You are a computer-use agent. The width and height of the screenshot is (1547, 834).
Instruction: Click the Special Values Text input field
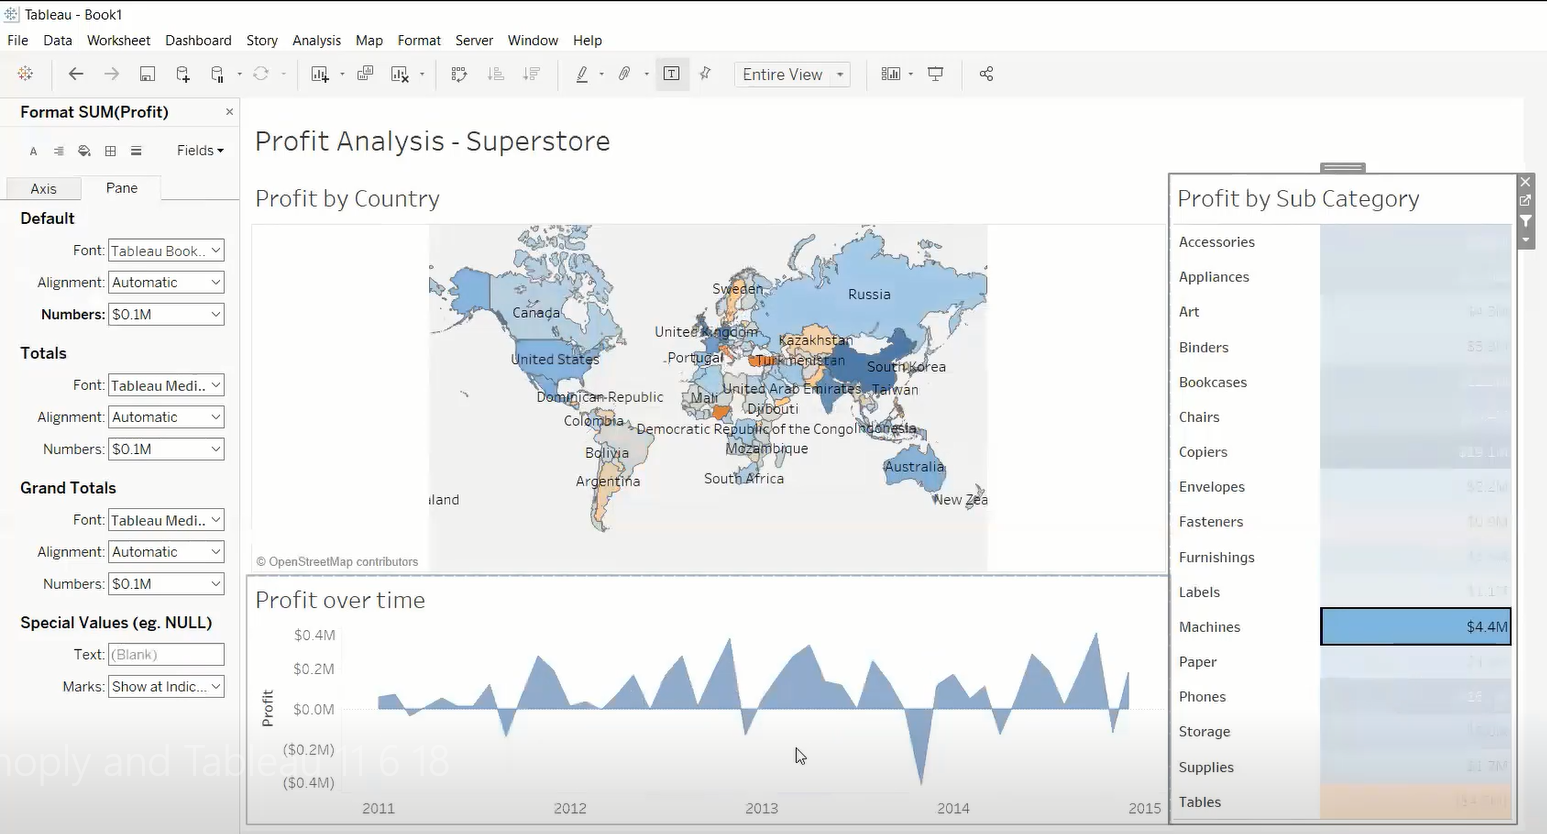(166, 655)
